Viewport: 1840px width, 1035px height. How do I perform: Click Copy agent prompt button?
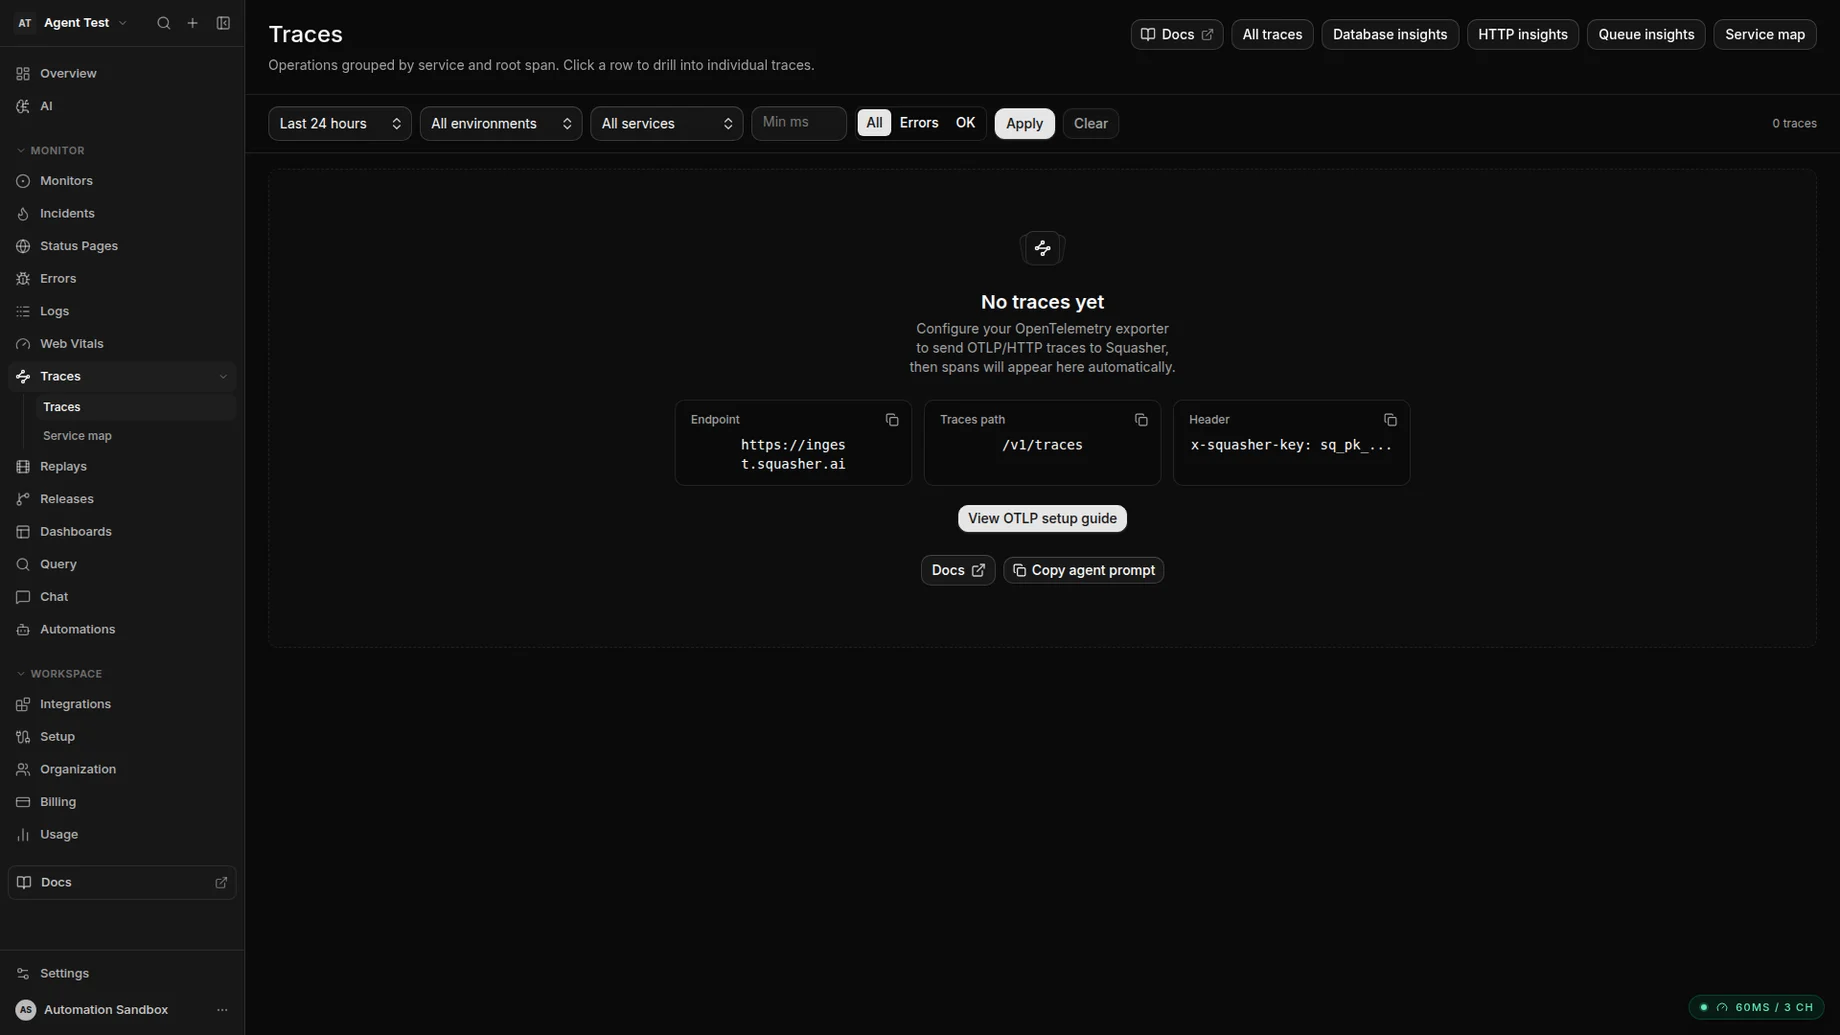point(1084,570)
